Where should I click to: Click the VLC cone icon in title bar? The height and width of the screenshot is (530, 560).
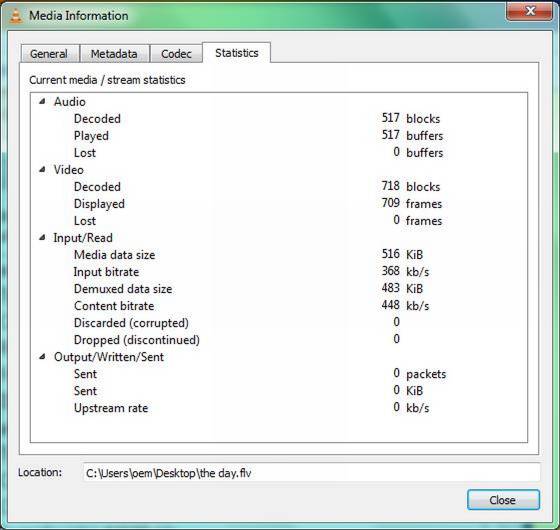pyautogui.click(x=15, y=16)
